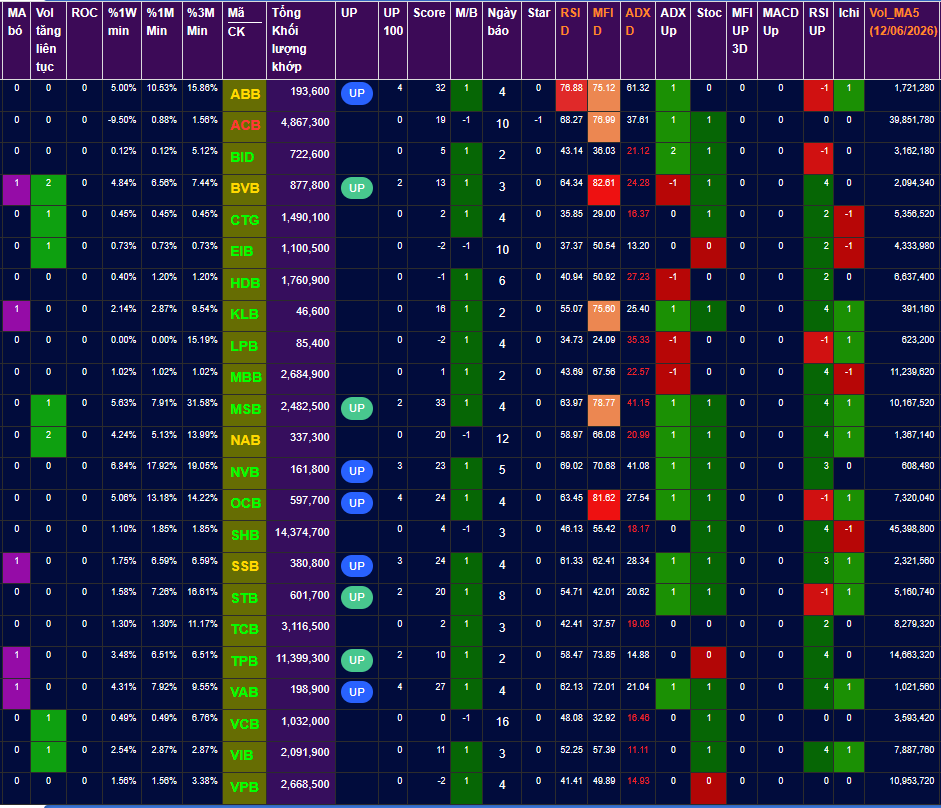Select the VPB stock ticker
Image resolution: width=941 pixels, height=808 pixels.
pyautogui.click(x=244, y=786)
